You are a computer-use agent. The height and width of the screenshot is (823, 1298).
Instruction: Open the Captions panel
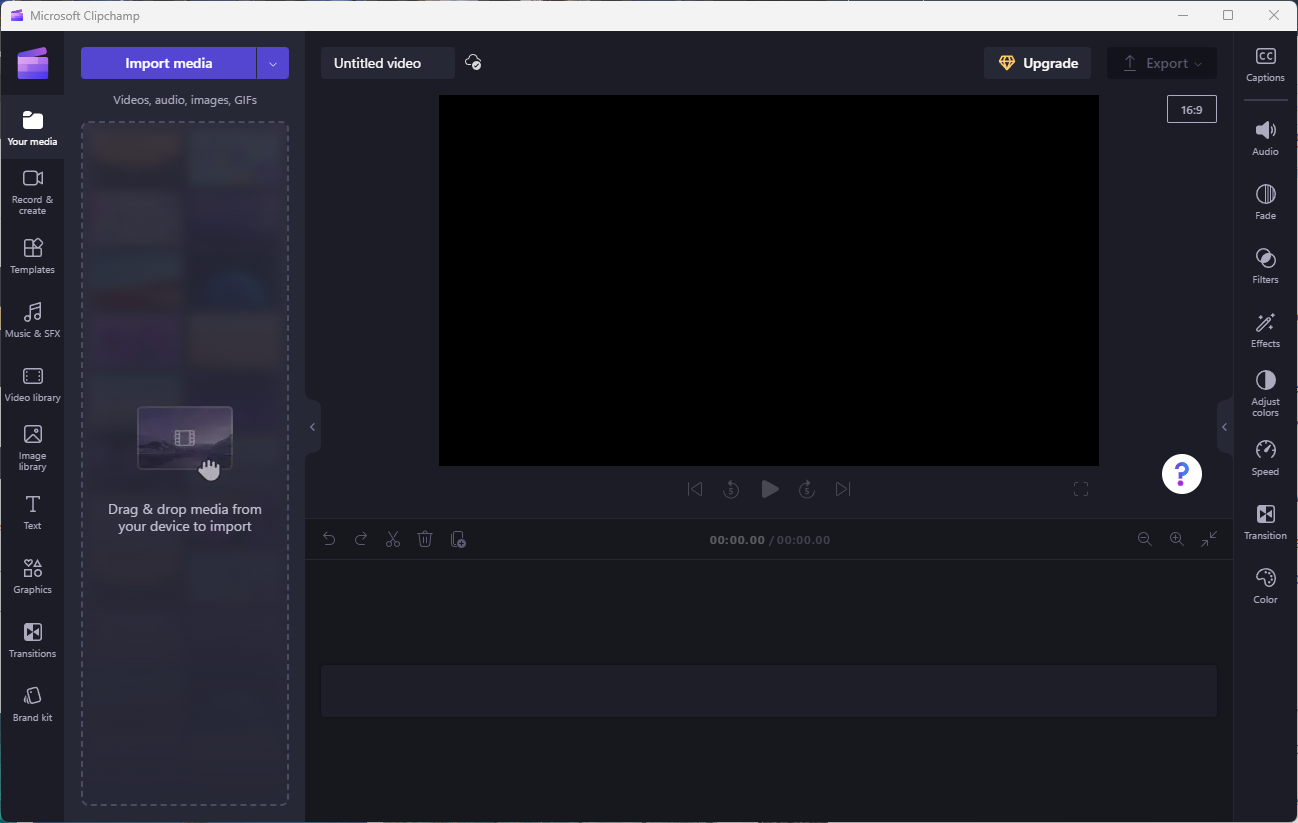[1265, 65]
